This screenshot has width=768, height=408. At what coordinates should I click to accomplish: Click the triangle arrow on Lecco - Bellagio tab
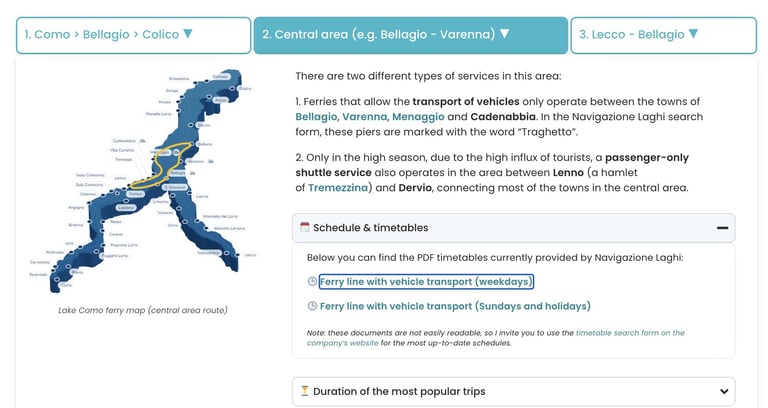click(x=693, y=33)
